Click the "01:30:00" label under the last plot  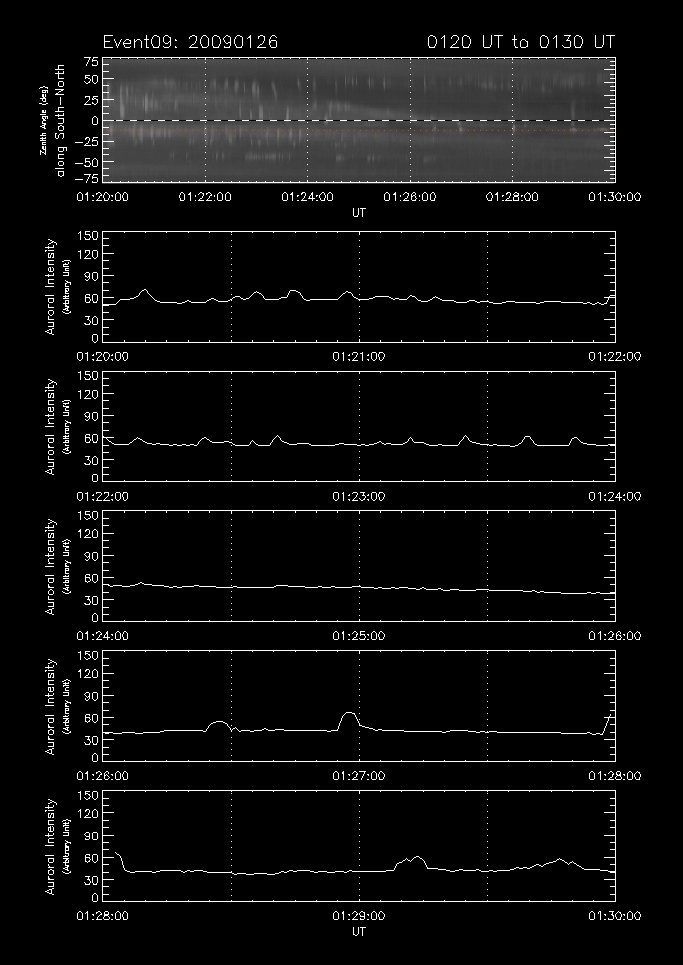[x=615, y=916]
